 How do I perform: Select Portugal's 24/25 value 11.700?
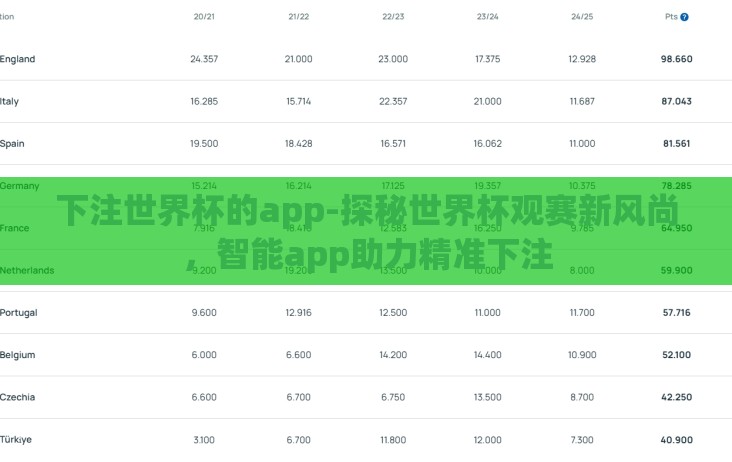tap(582, 313)
